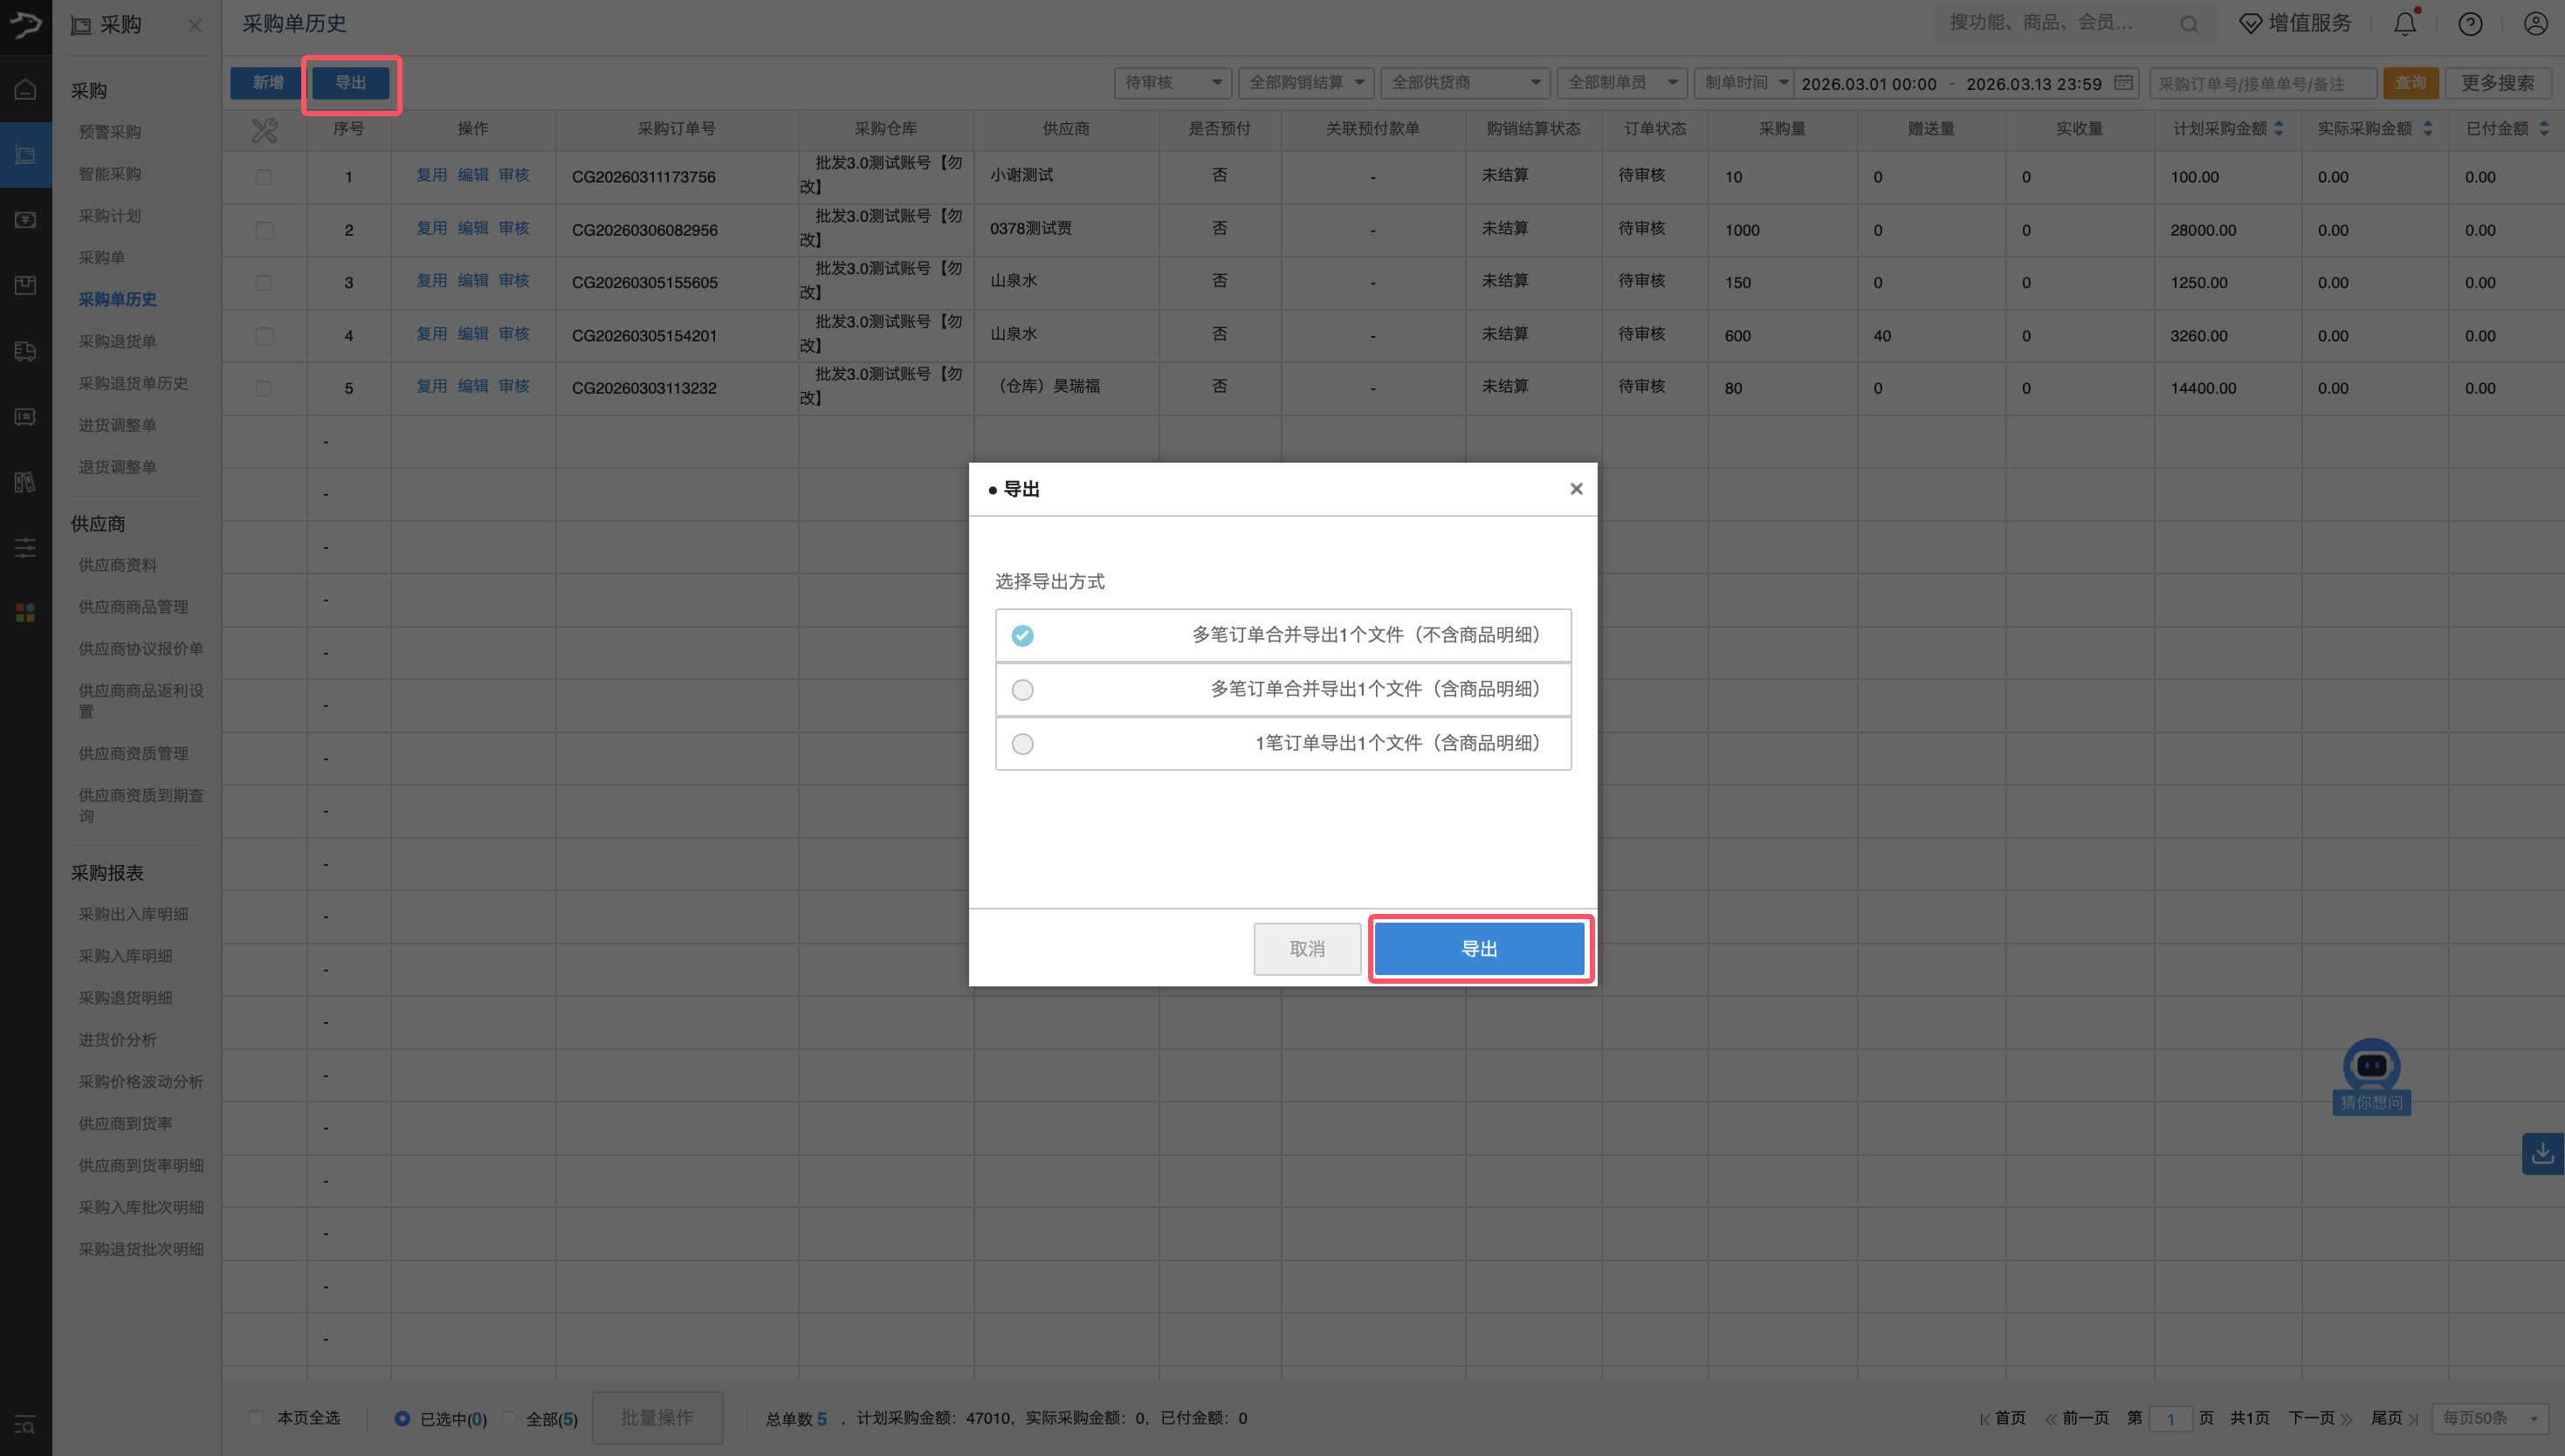This screenshot has width=2565, height=1456.
Task: Check the 本页全选 checkbox
Action: (256, 1418)
